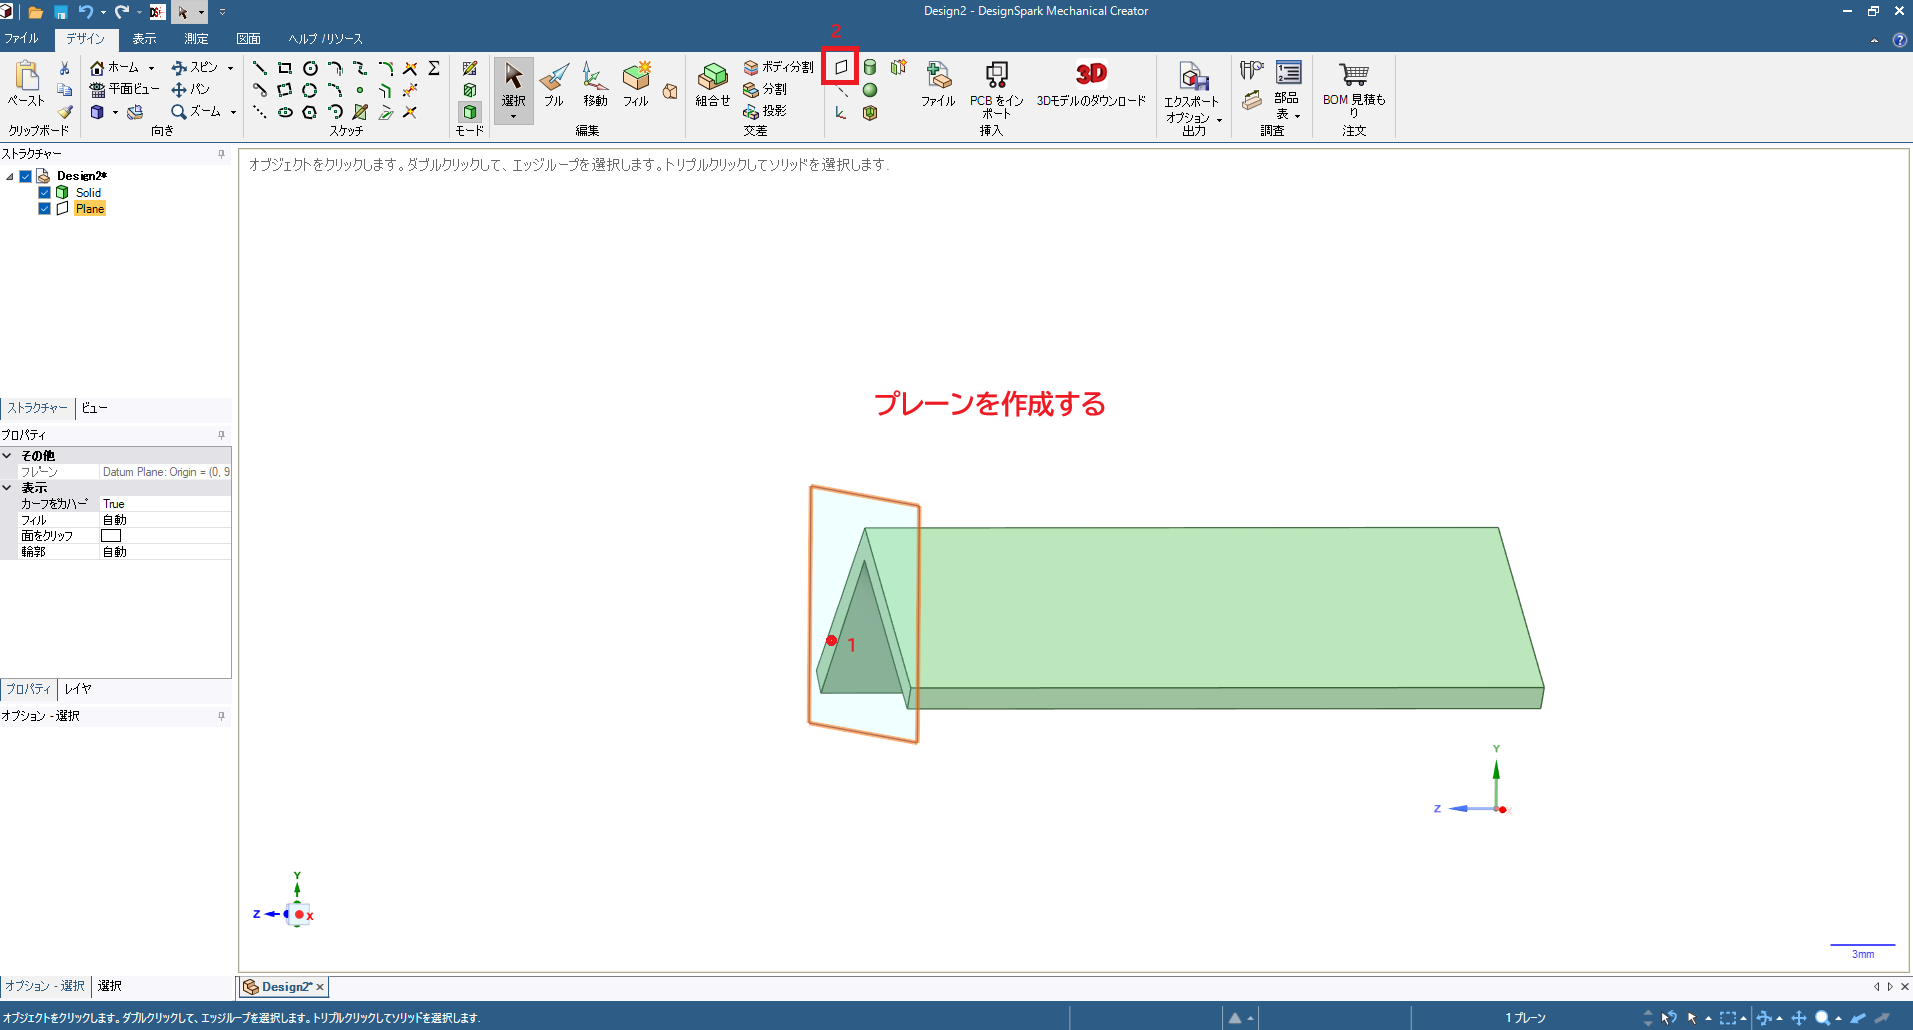This screenshot has width=1913, height=1030.
Task: Select the Move (移動) tool
Action: (595, 84)
